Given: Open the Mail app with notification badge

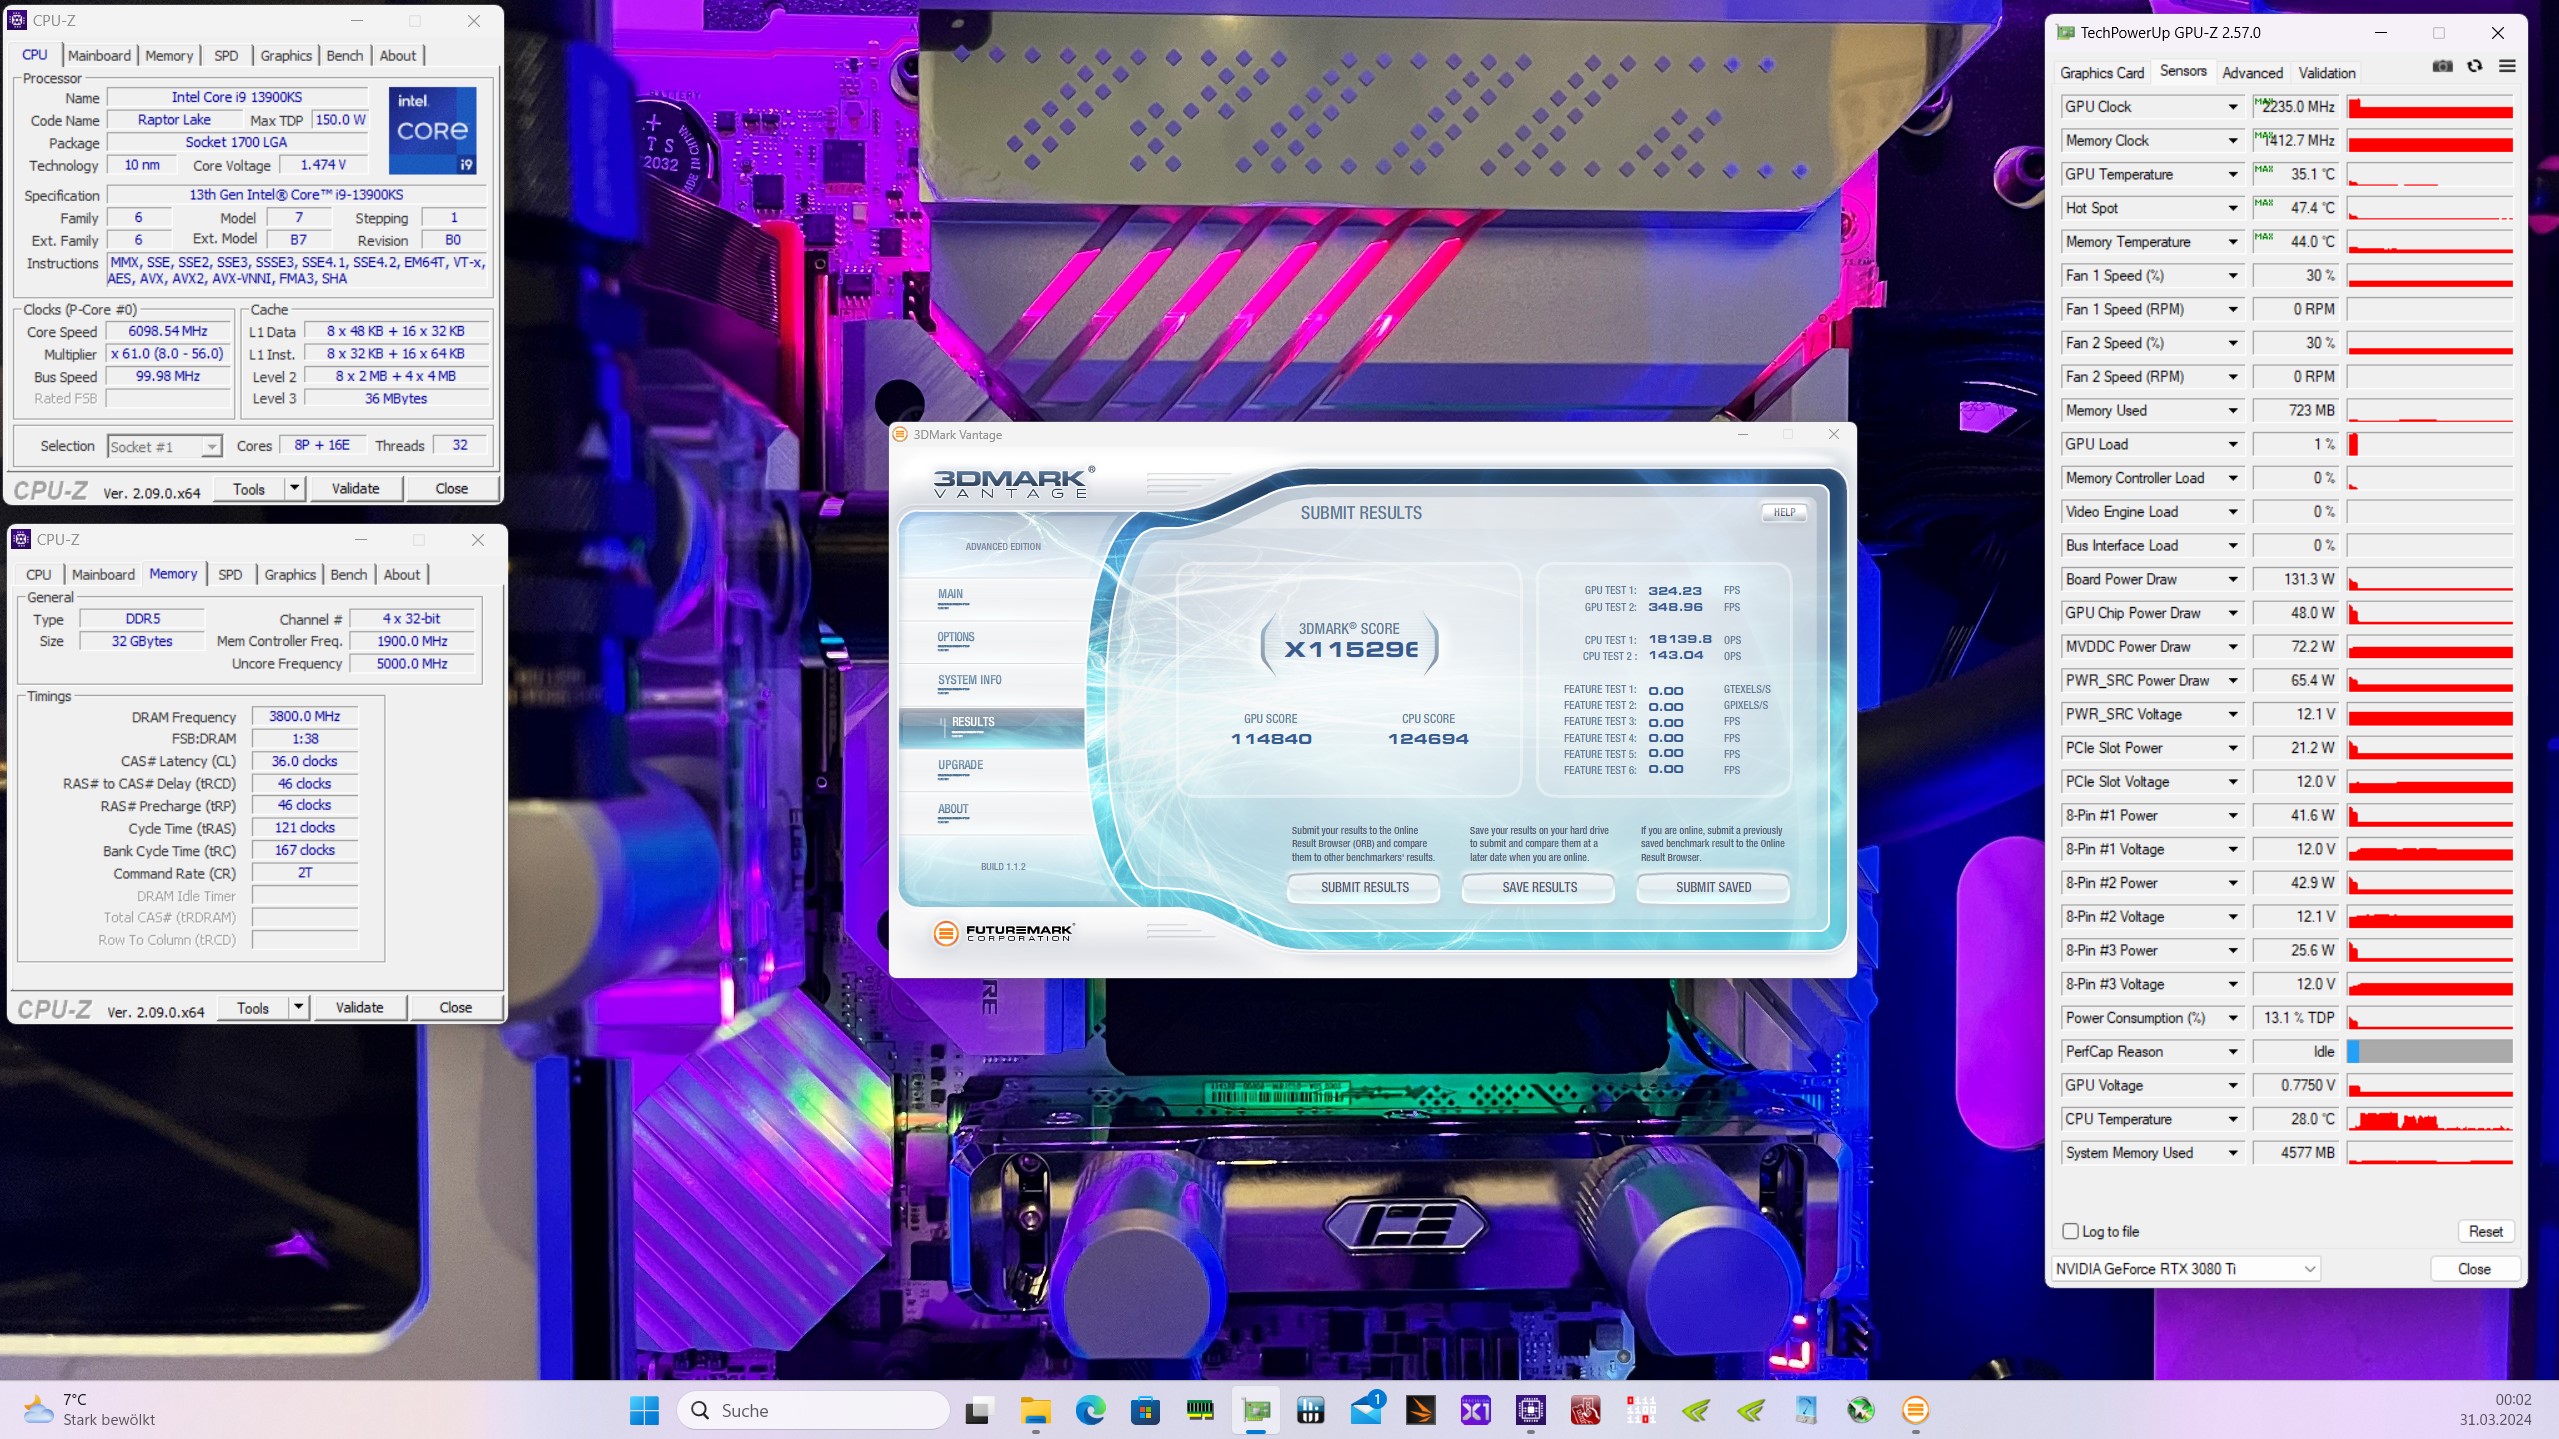Looking at the screenshot, I should click(x=1366, y=1410).
